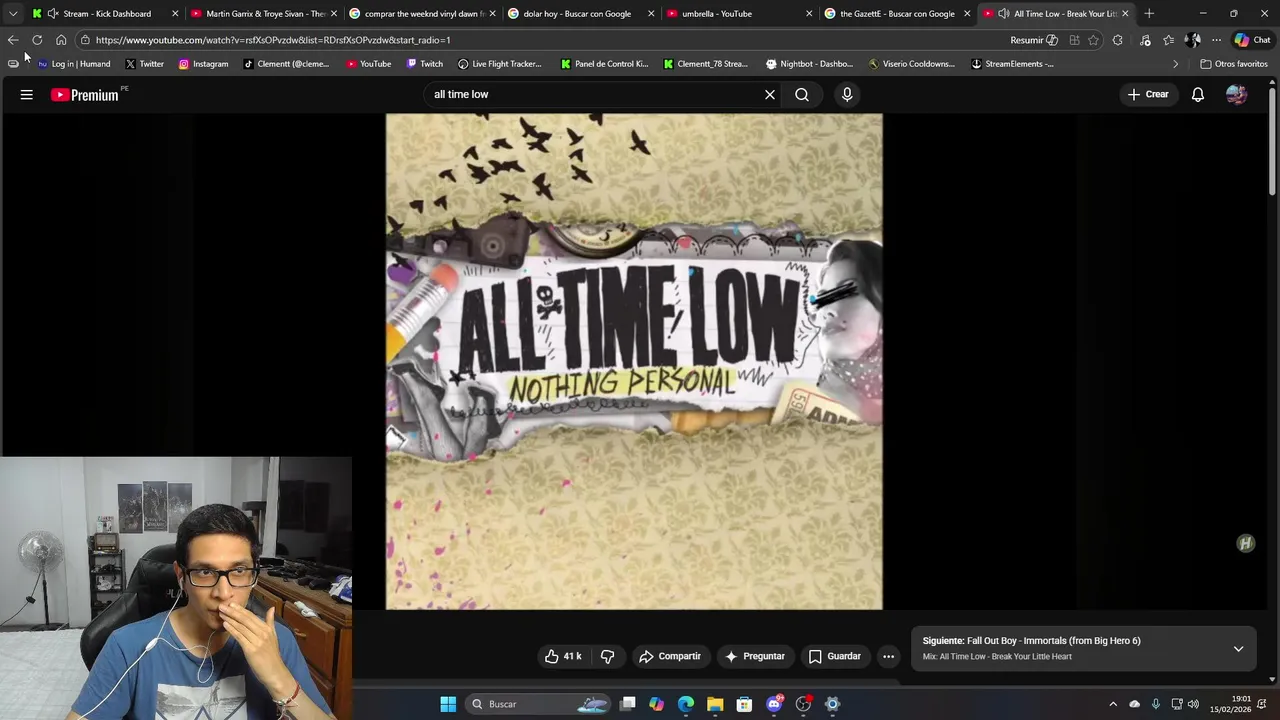
Task: Open Copilot from the taskbar
Action: pos(656,704)
